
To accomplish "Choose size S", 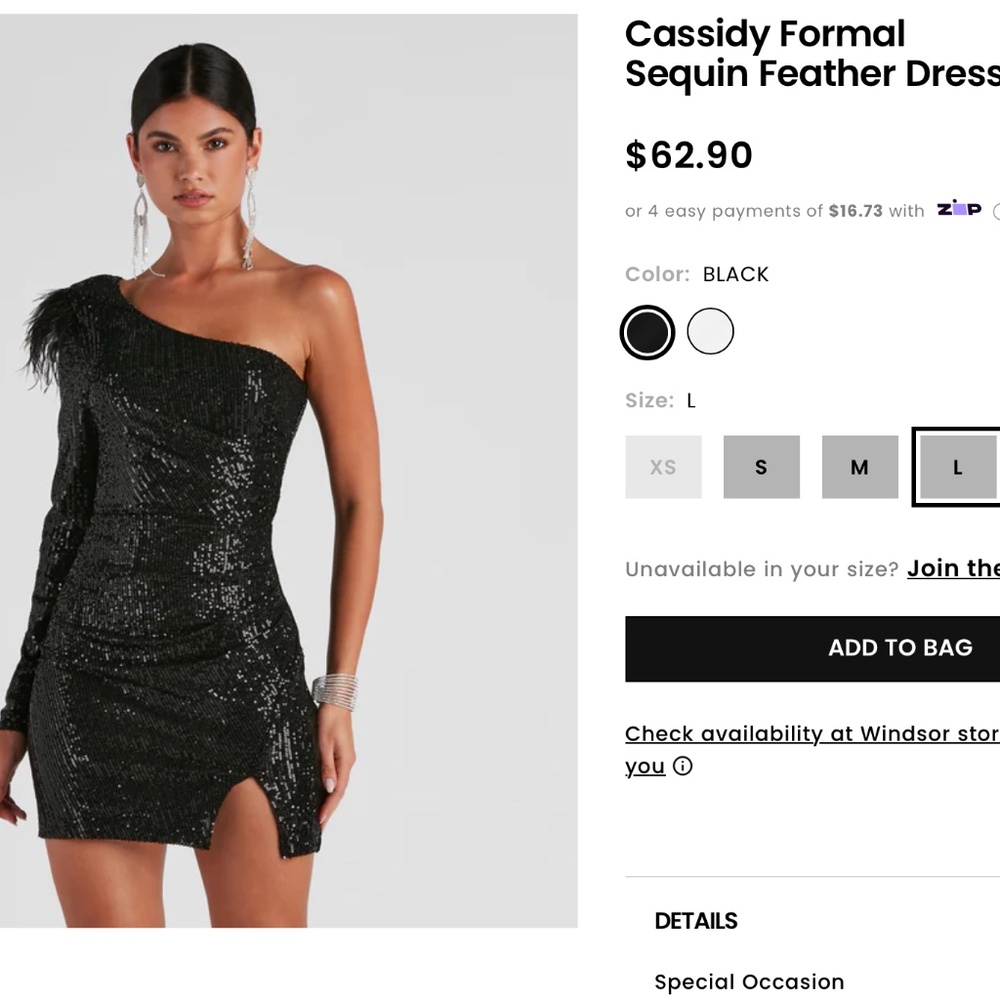I will pyautogui.click(x=761, y=467).
